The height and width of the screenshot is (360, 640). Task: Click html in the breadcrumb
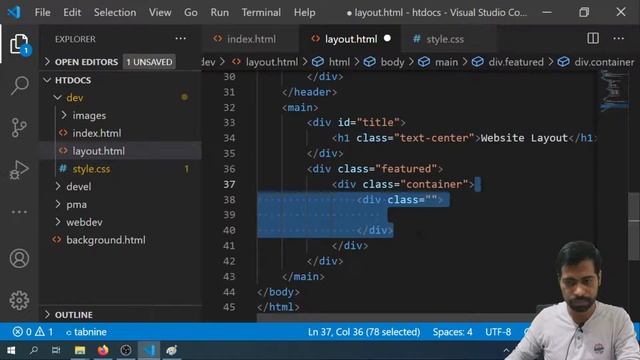pos(339,62)
